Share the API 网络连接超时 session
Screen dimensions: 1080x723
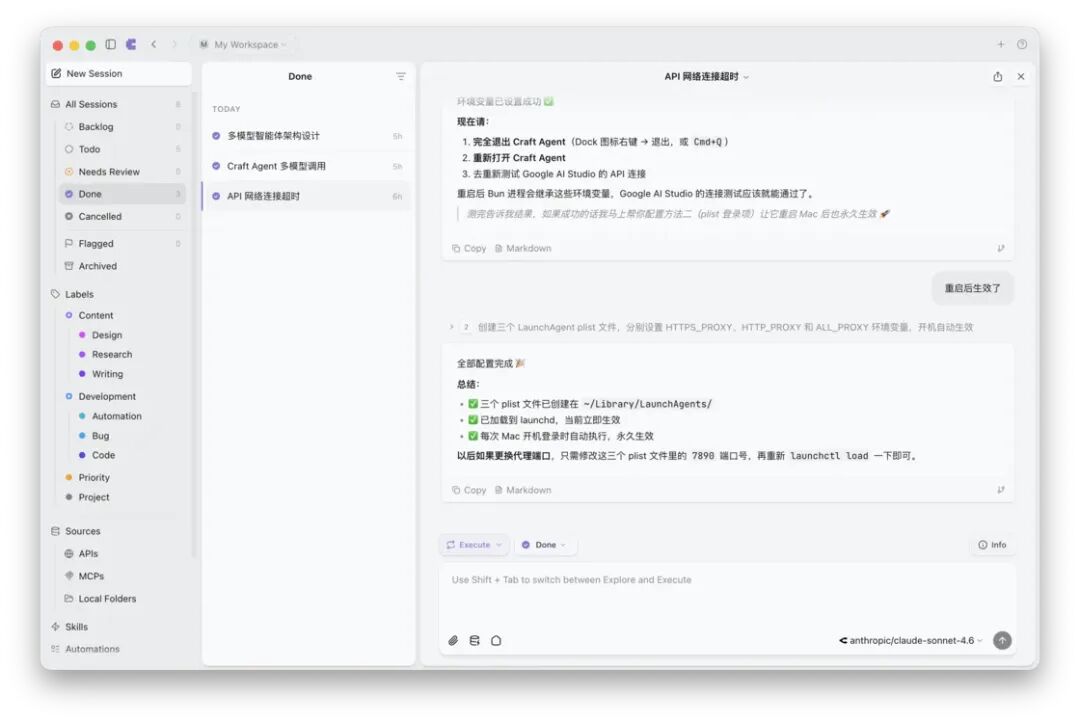pyautogui.click(x=997, y=76)
